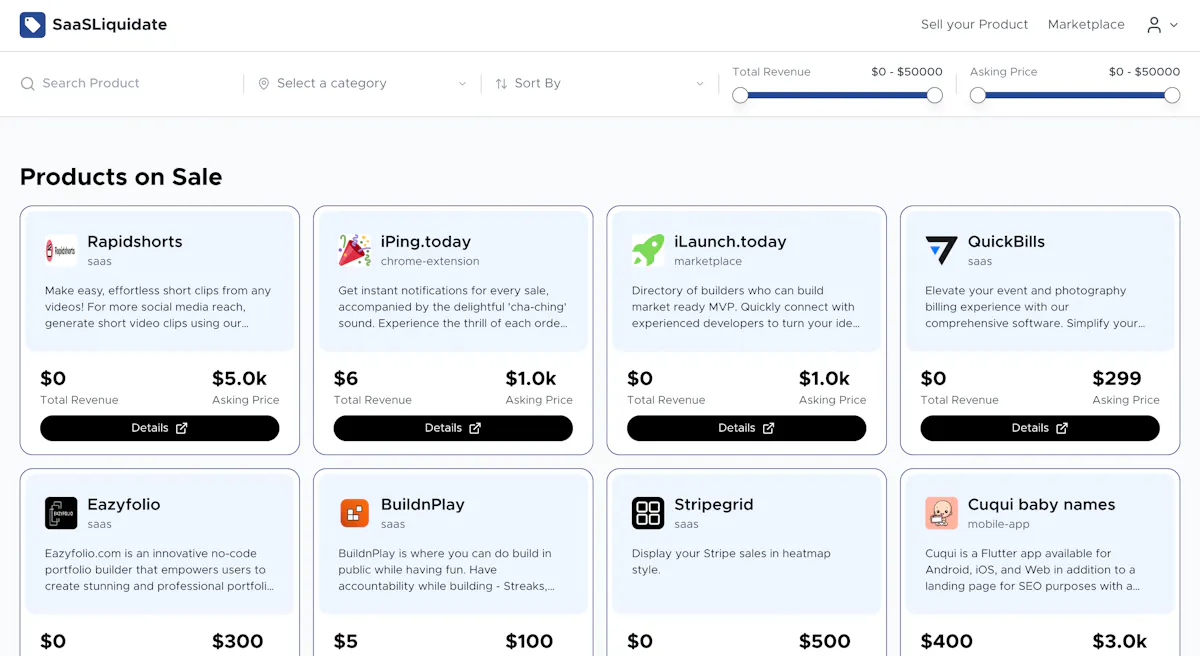
Task: Open the user account profile icon
Action: click(x=1154, y=25)
